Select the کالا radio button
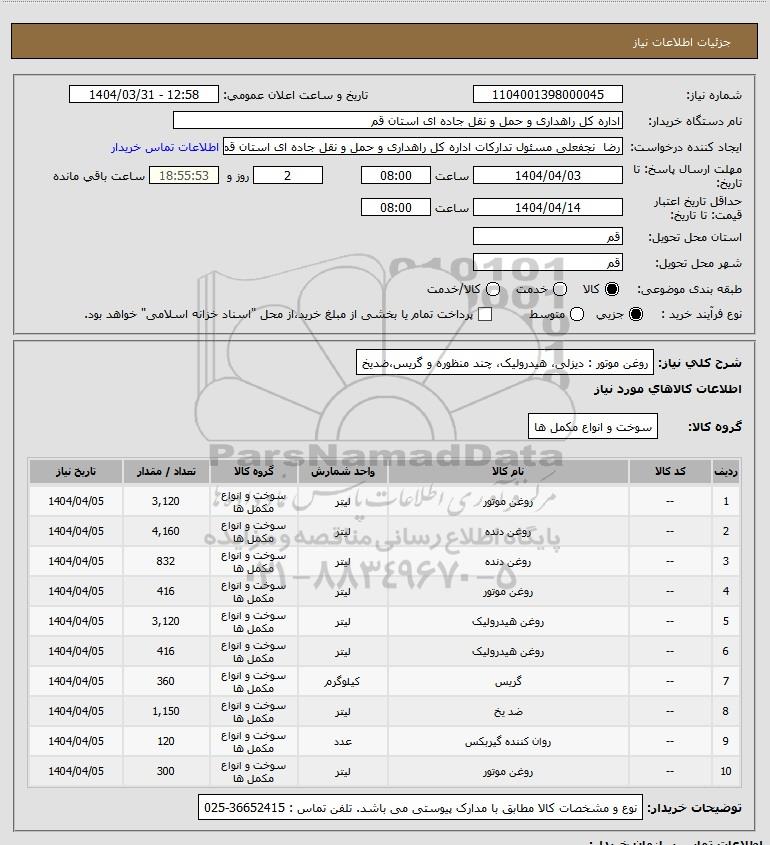770x845 pixels. pyautogui.click(x=612, y=289)
